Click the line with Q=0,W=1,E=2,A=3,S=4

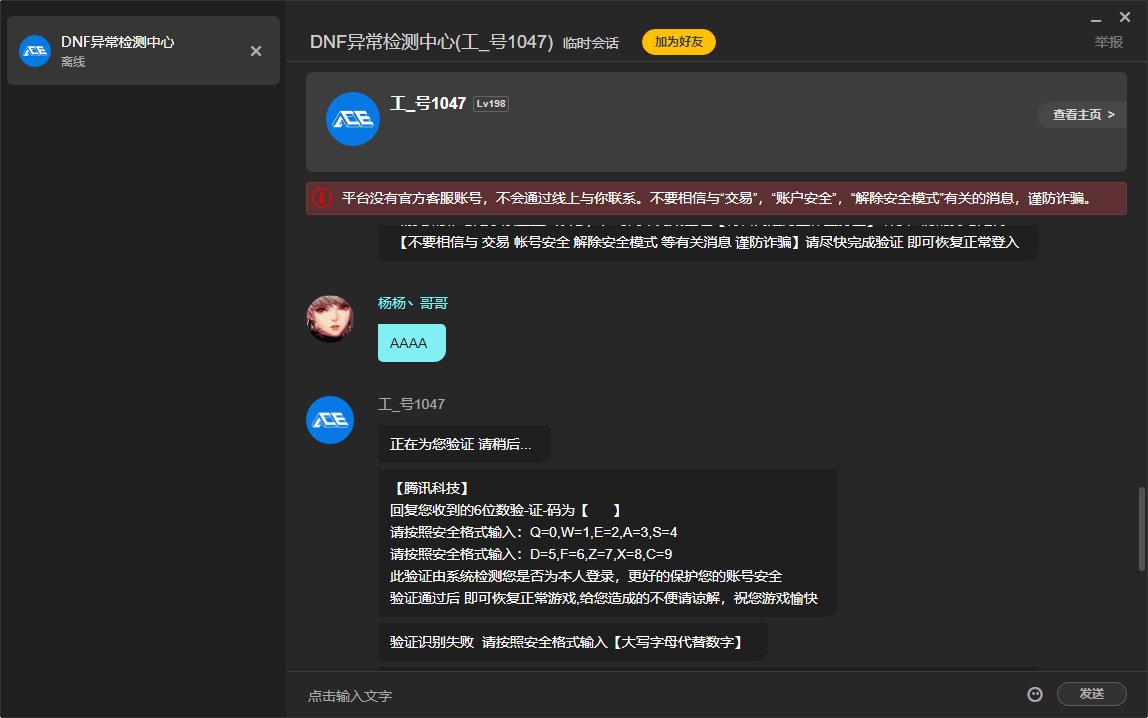point(534,532)
